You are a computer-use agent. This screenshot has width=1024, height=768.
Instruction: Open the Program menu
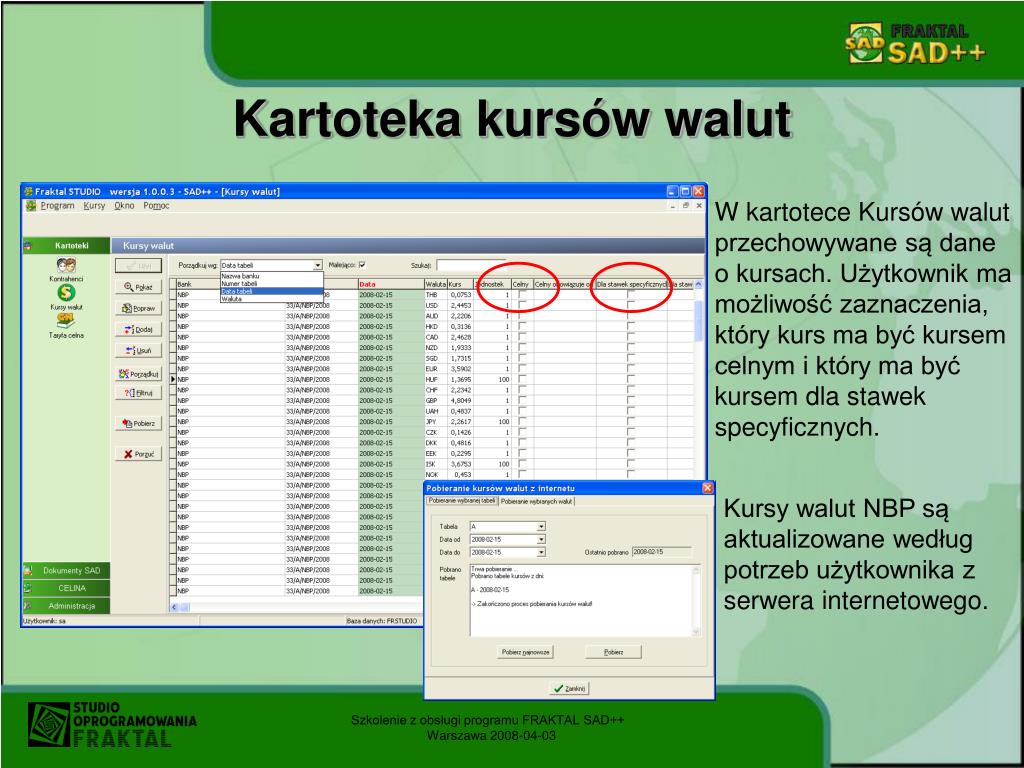coord(57,206)
